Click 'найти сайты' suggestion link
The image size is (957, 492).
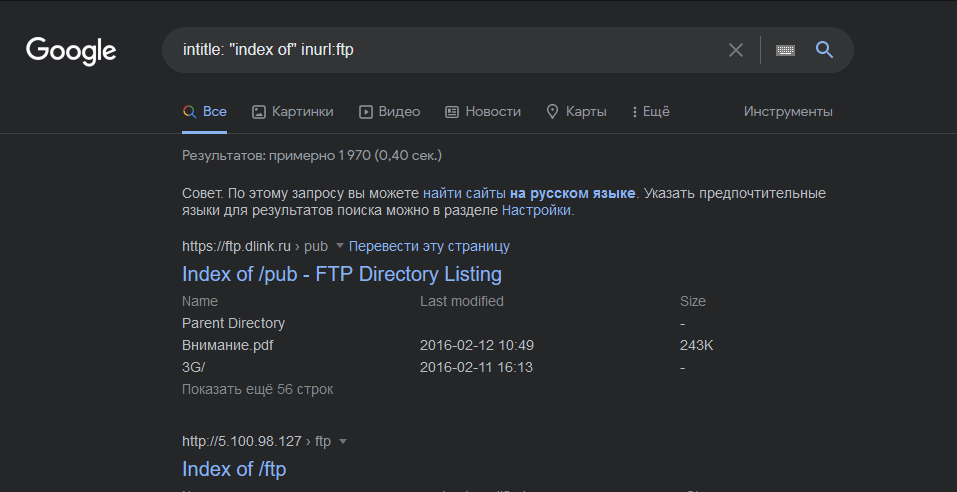464,193
